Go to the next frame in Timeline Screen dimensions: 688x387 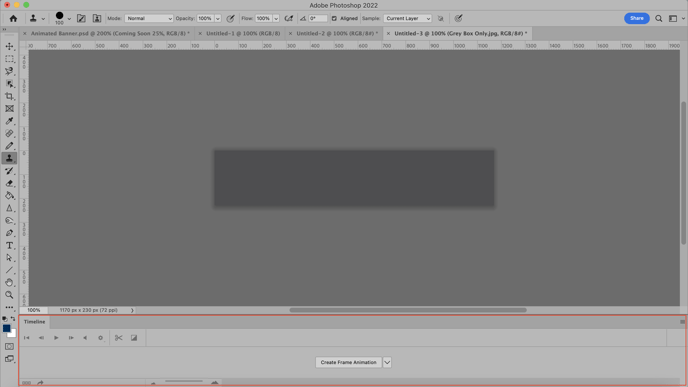(x=71, y=338)
